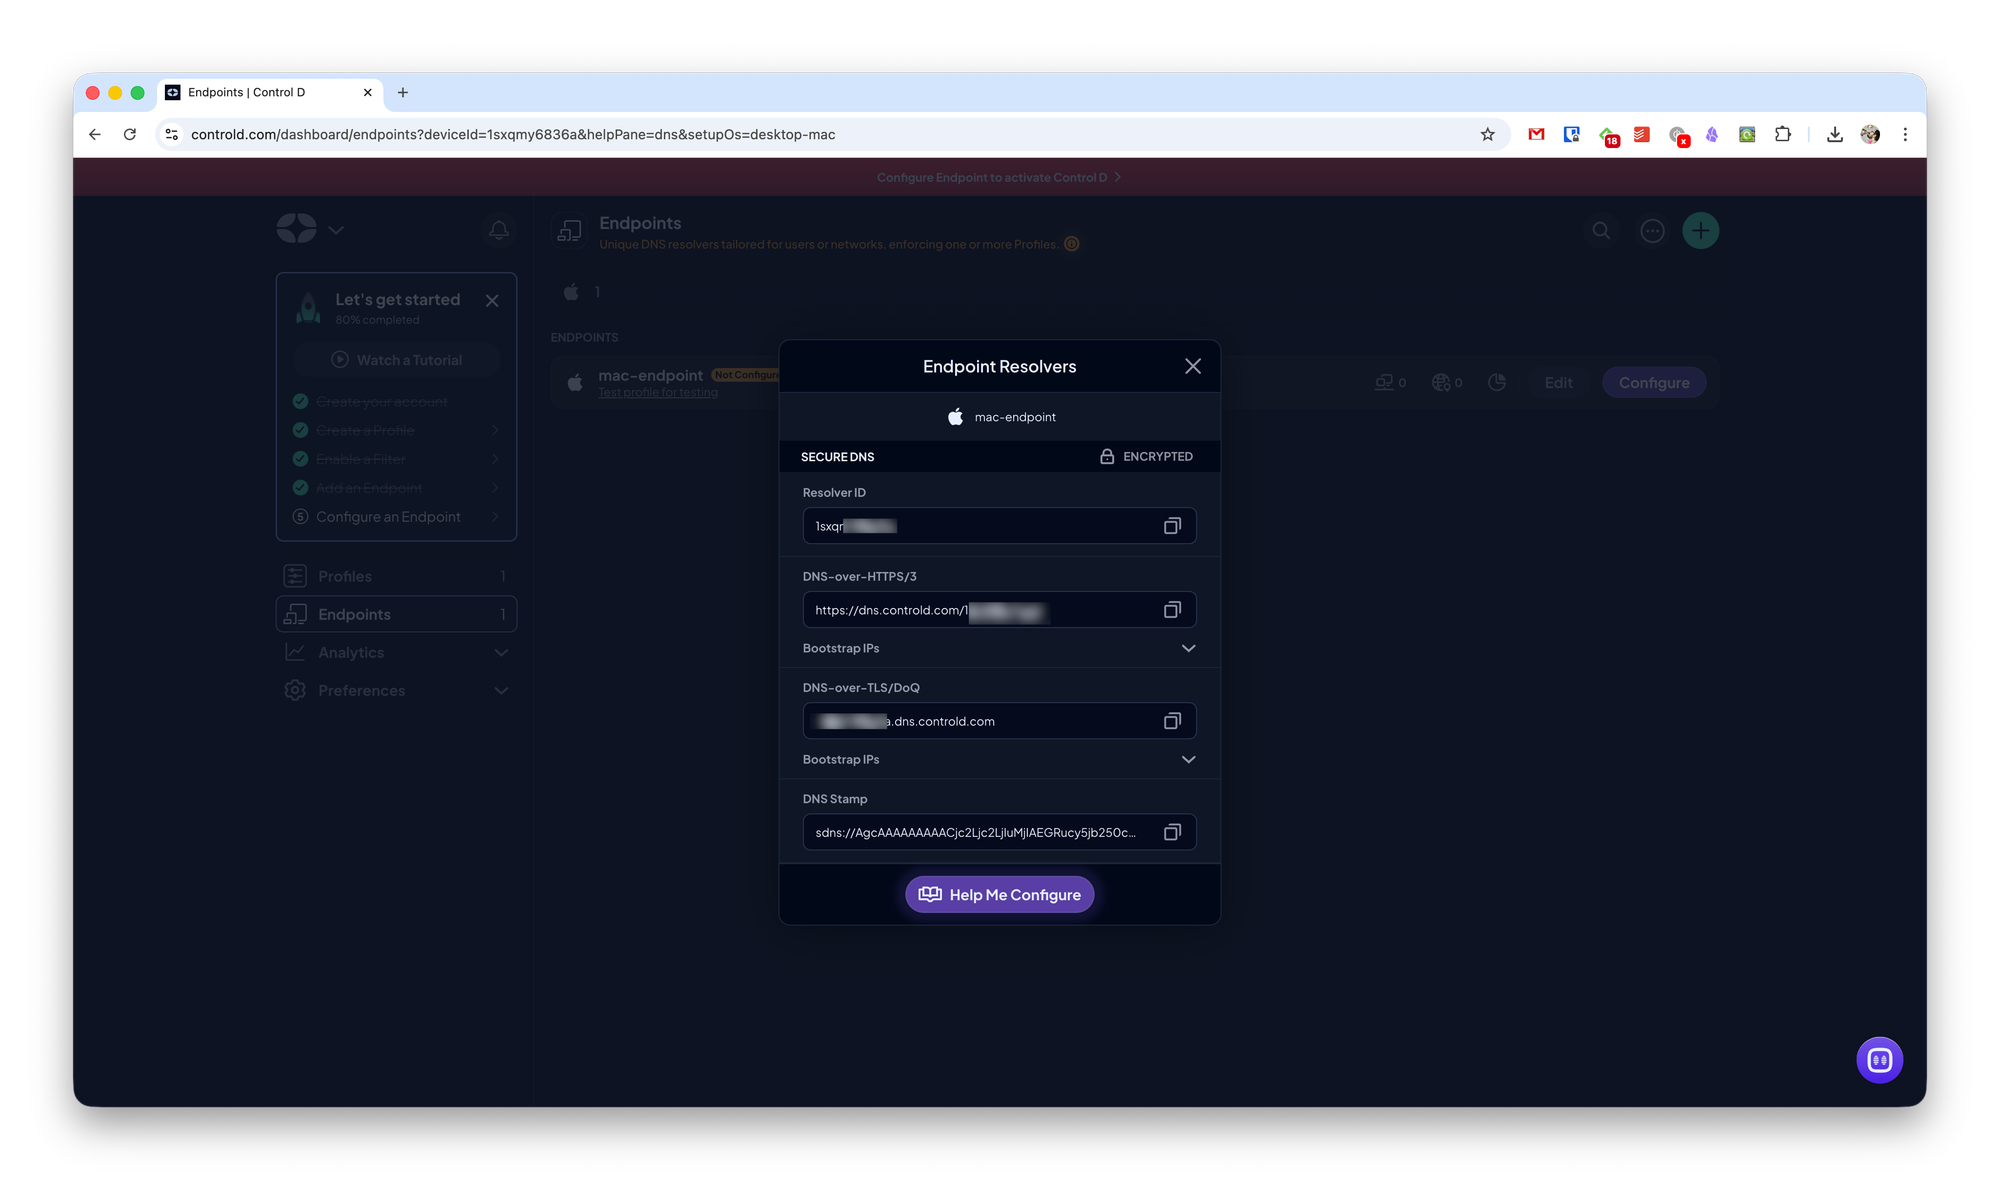2000x1180 pixels.
Task: Copy the Resolver ID value
Action: [1172, 526]
